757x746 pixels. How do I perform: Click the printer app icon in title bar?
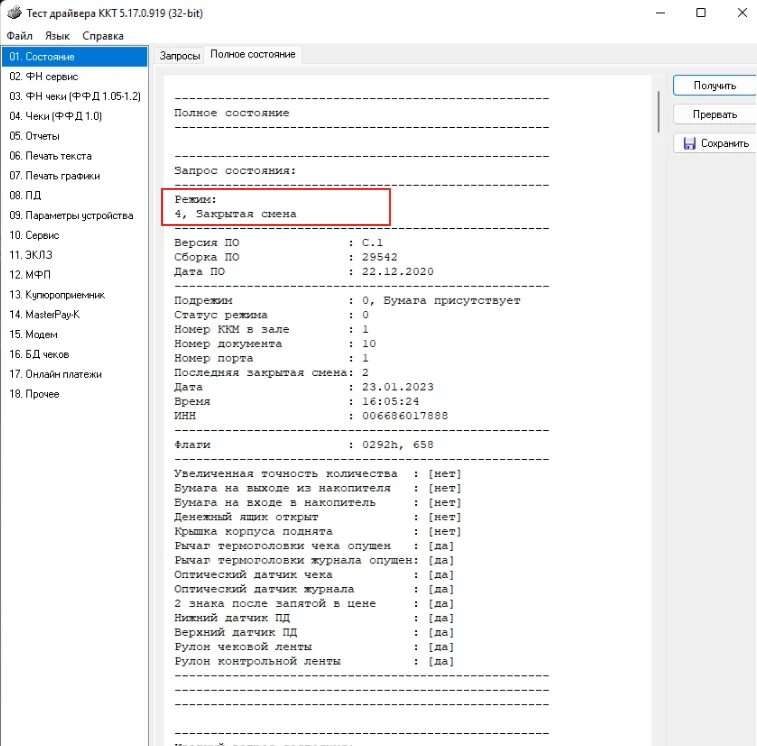click(14, 12)
